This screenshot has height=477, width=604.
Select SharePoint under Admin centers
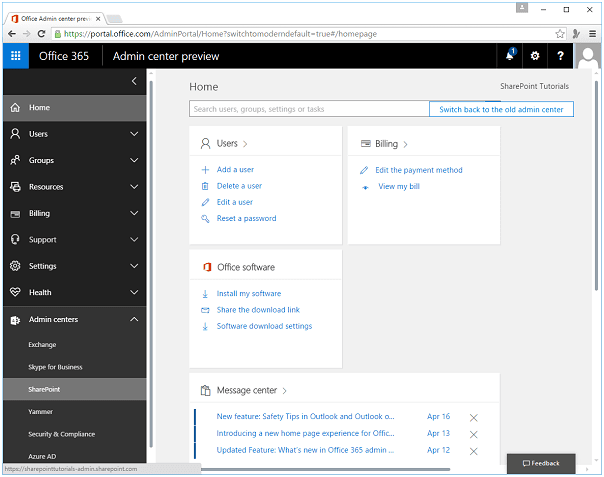(x=44, y=389)
